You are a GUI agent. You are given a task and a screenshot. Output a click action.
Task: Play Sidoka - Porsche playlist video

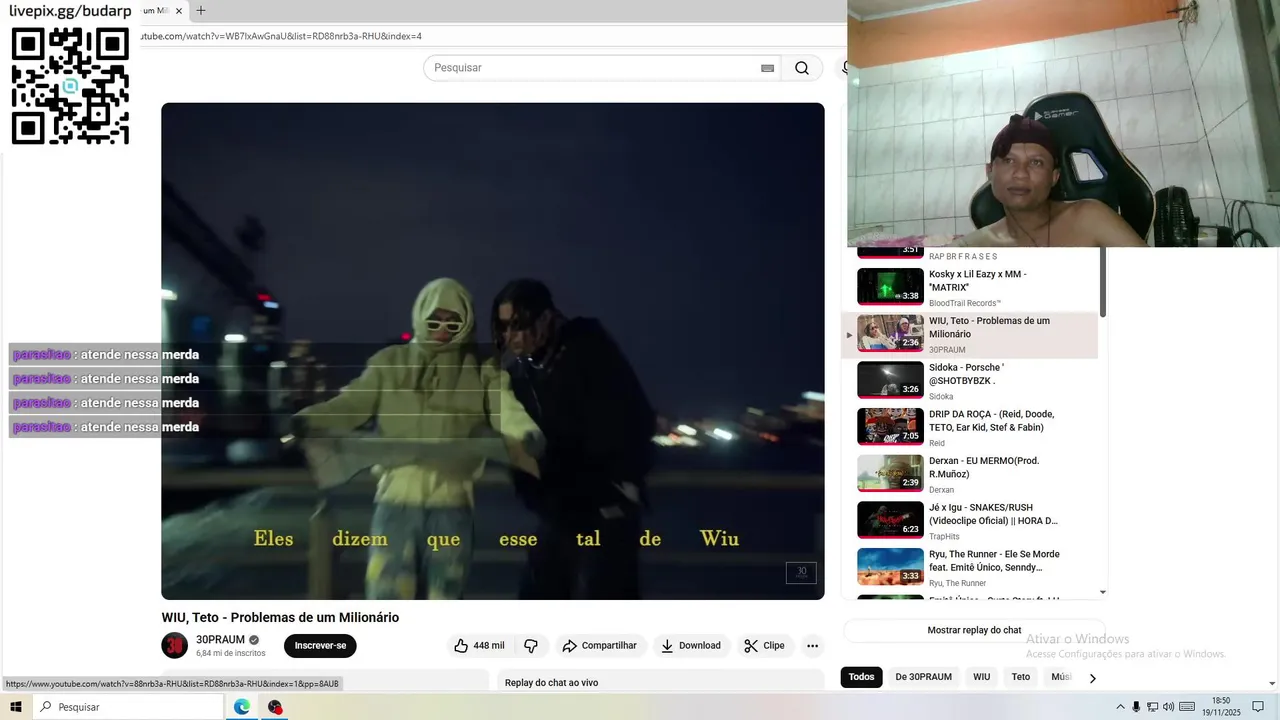(970, 381)
